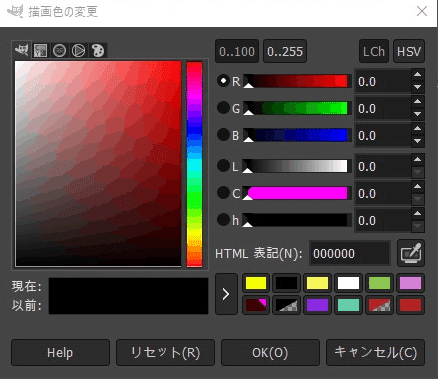Choose the pink-violet history swatch
This screenshot has width=438, height=379.
click(410, 283)
